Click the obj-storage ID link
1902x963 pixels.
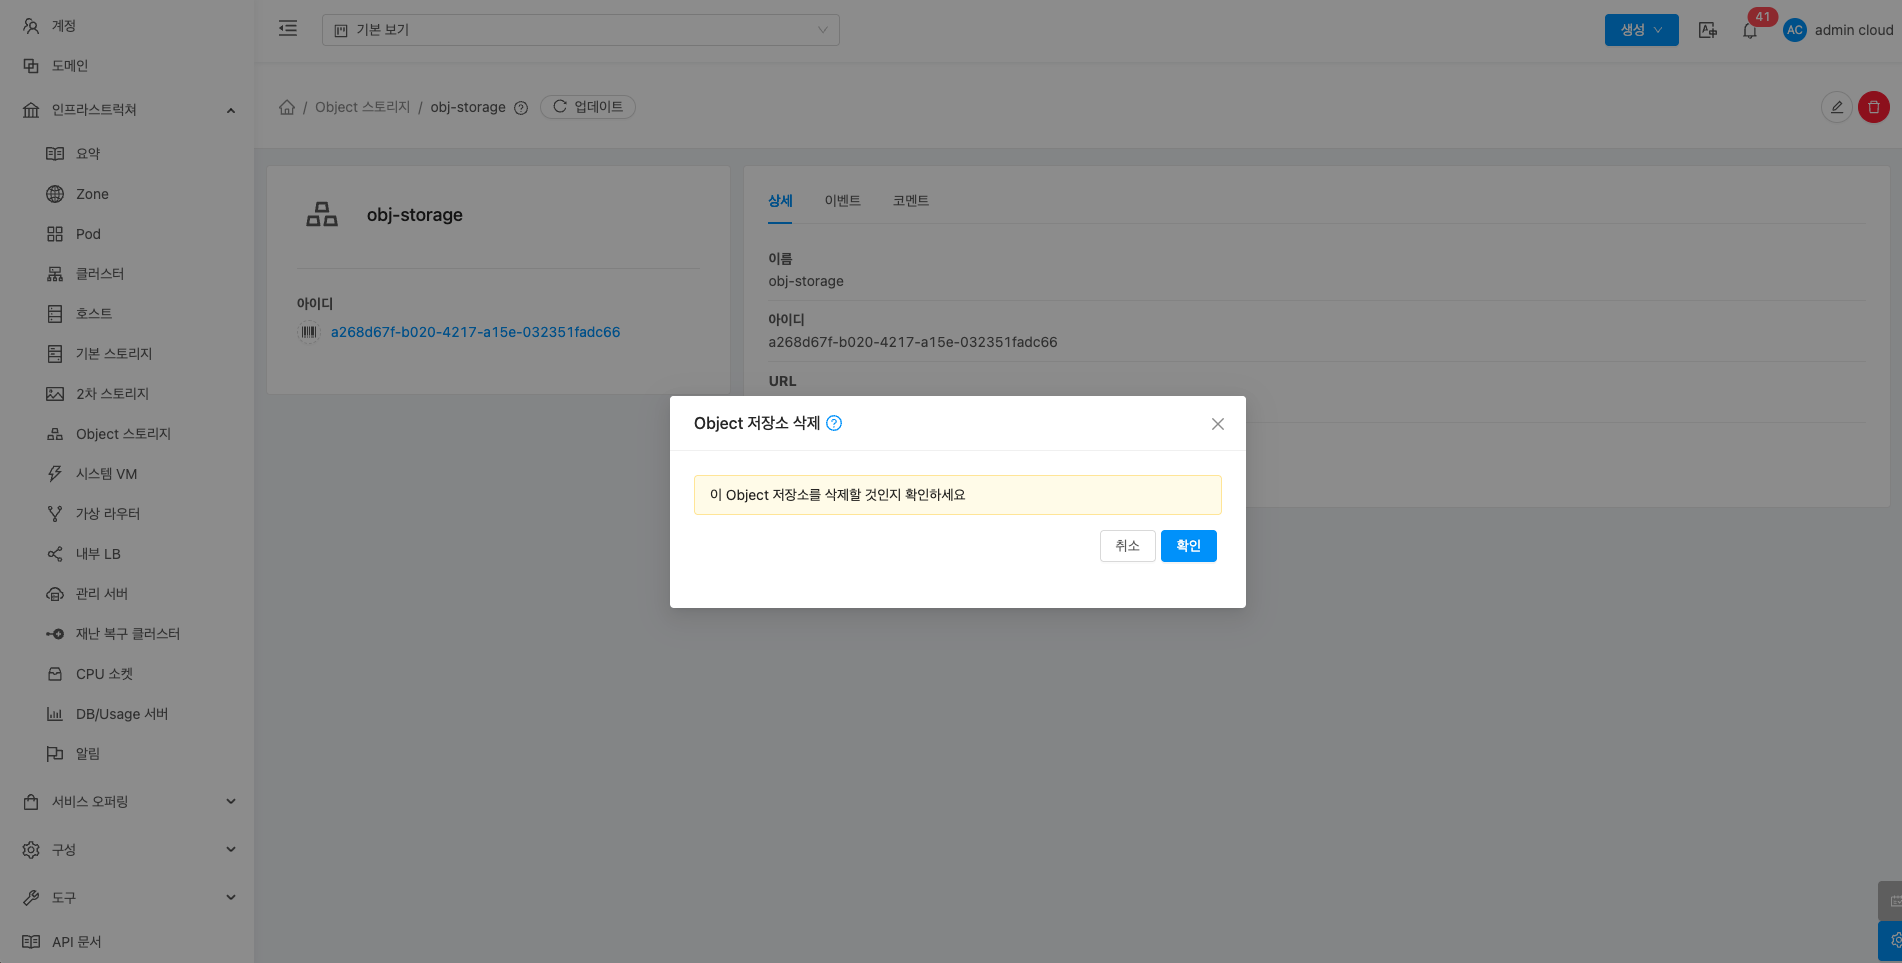pos(475,332)
